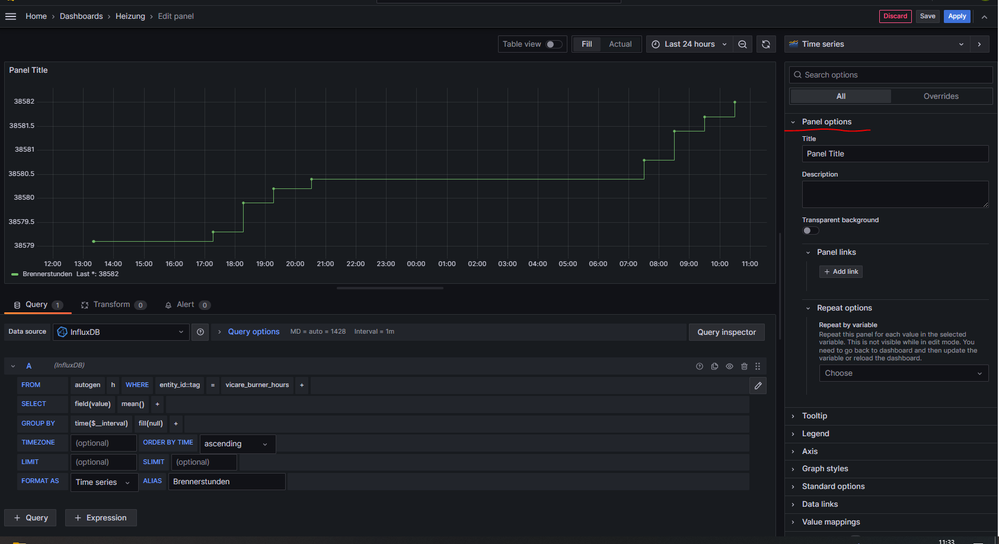The width and height of the screenshot is (999, 544).
Task: Refresh the dashboard panel
Action: pos(766,44)
